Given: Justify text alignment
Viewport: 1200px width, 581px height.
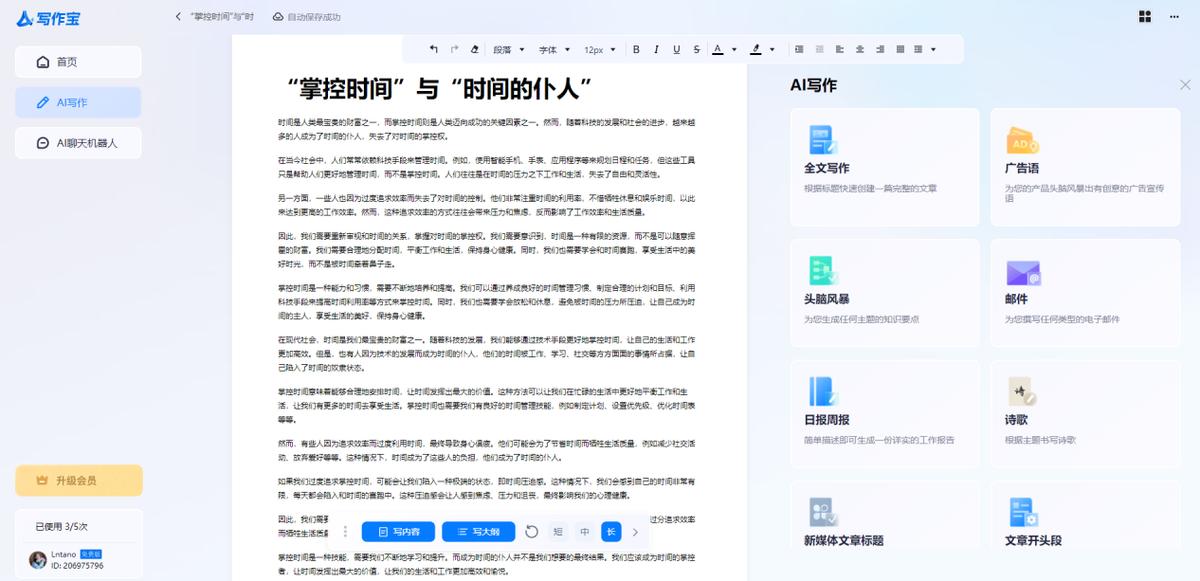Looking at the screenshot, I should pos(900,49).
